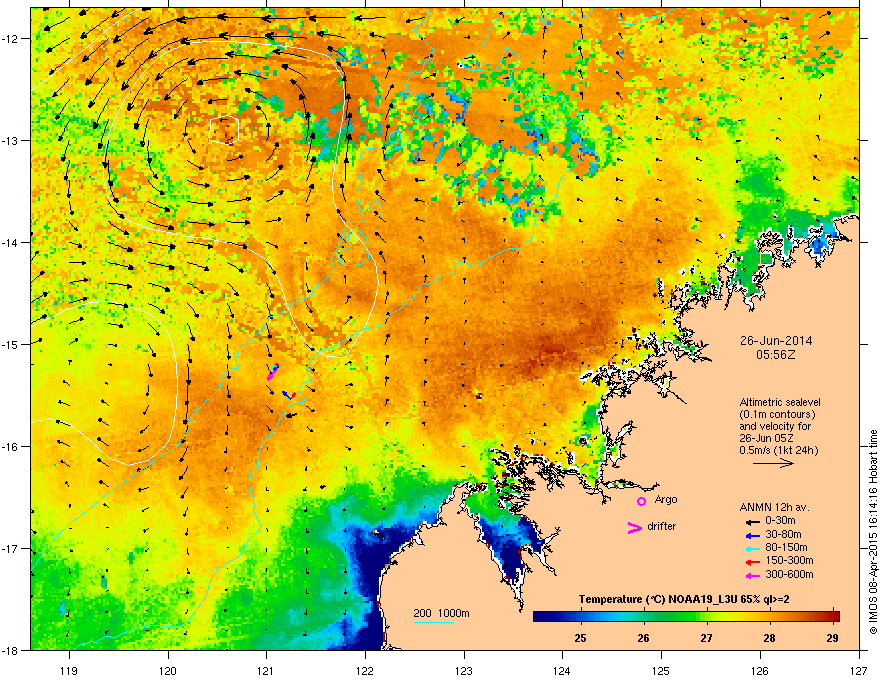Click the longitude axis label '120'
Viewport: 880px width, 680px height.
[x=168, y=670]
